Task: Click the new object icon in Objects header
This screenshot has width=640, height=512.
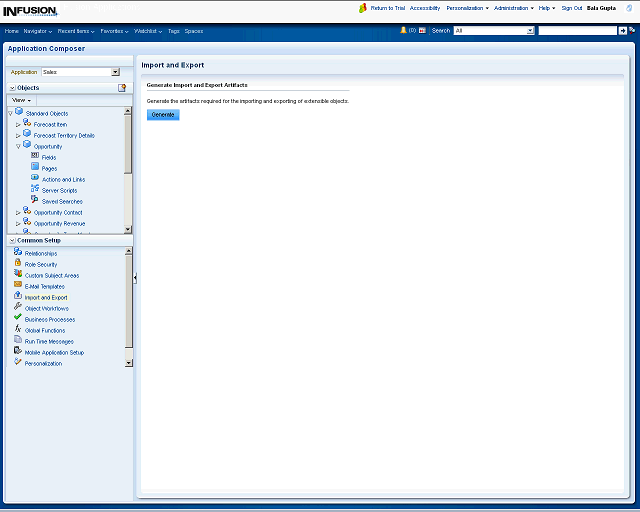Action: tap(122, 88)
